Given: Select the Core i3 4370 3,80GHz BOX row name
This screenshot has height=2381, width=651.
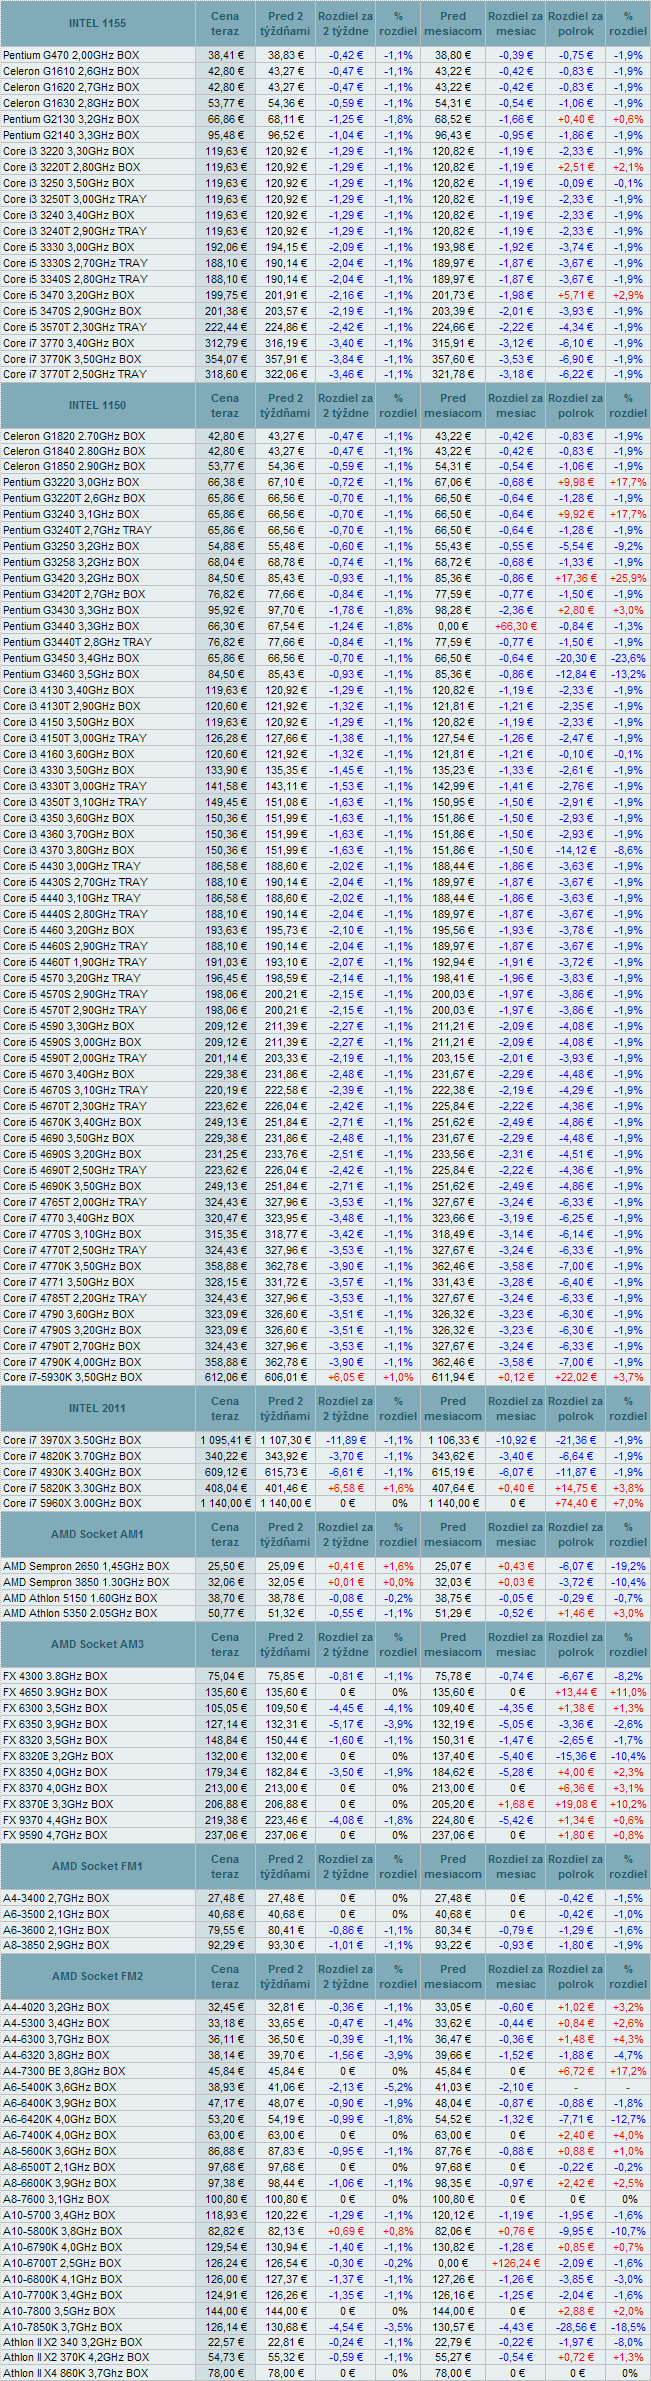Looking at the screenshot, I should click(68, 850).
